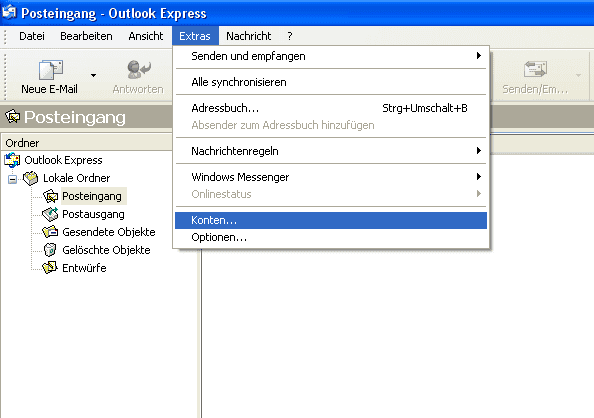Viewport: 594px width, 418px height.
Task: Click the Senden/Em... toolbar icon
Action: pyautogui.click(x=535, y=69)
